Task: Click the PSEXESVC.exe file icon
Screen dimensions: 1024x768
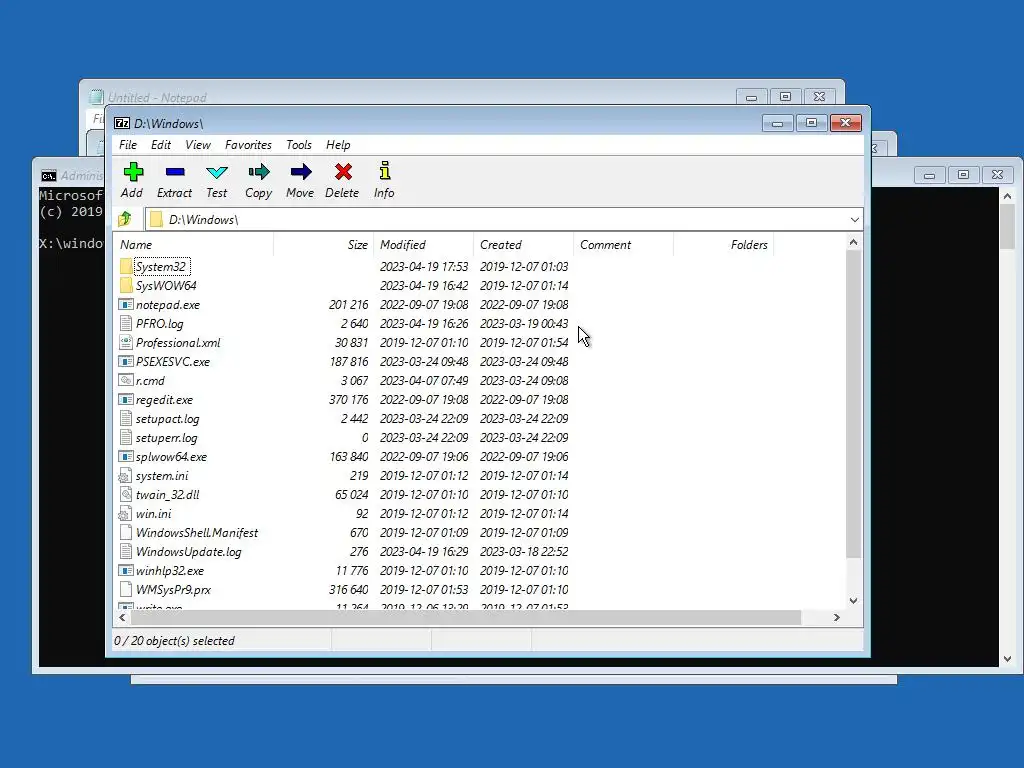Action: (126, 361)
